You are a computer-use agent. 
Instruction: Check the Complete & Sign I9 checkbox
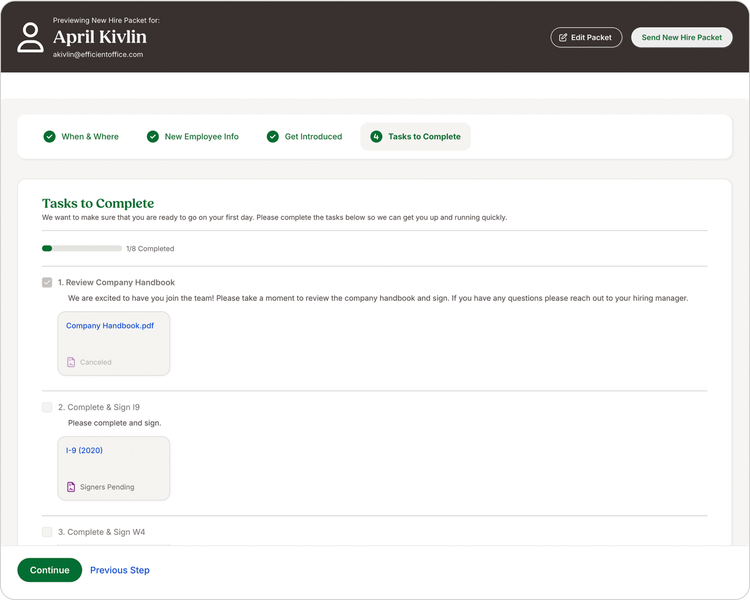[47, 407]
